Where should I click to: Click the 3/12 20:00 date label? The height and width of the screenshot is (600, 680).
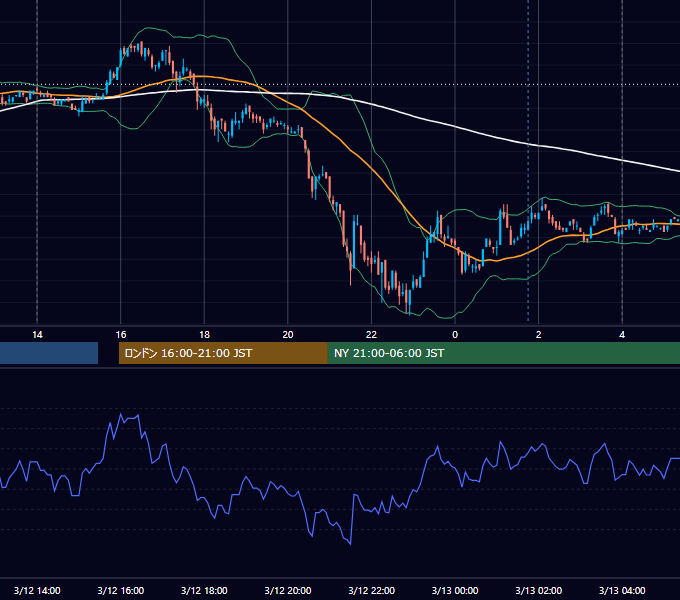[288, 590]
